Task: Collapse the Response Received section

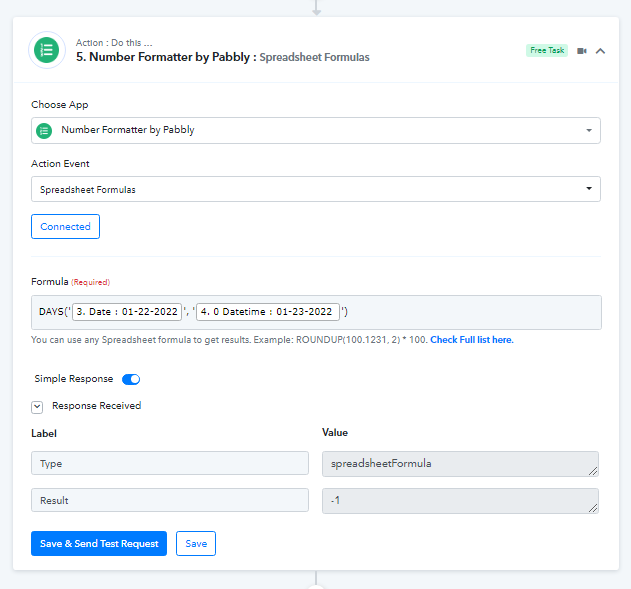Action: pyautogui.click(x=37, y=407)
